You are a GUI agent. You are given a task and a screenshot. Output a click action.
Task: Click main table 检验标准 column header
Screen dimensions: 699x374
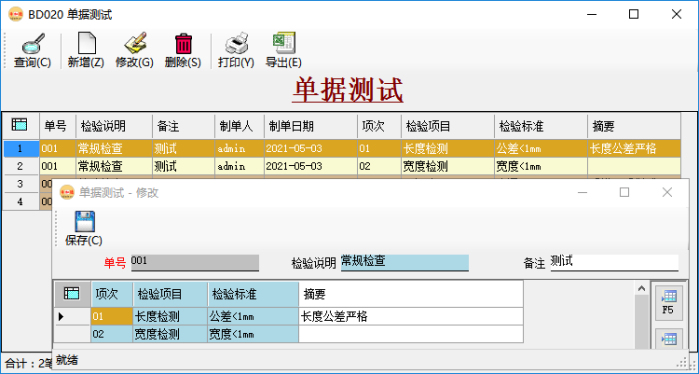(541, 126)
